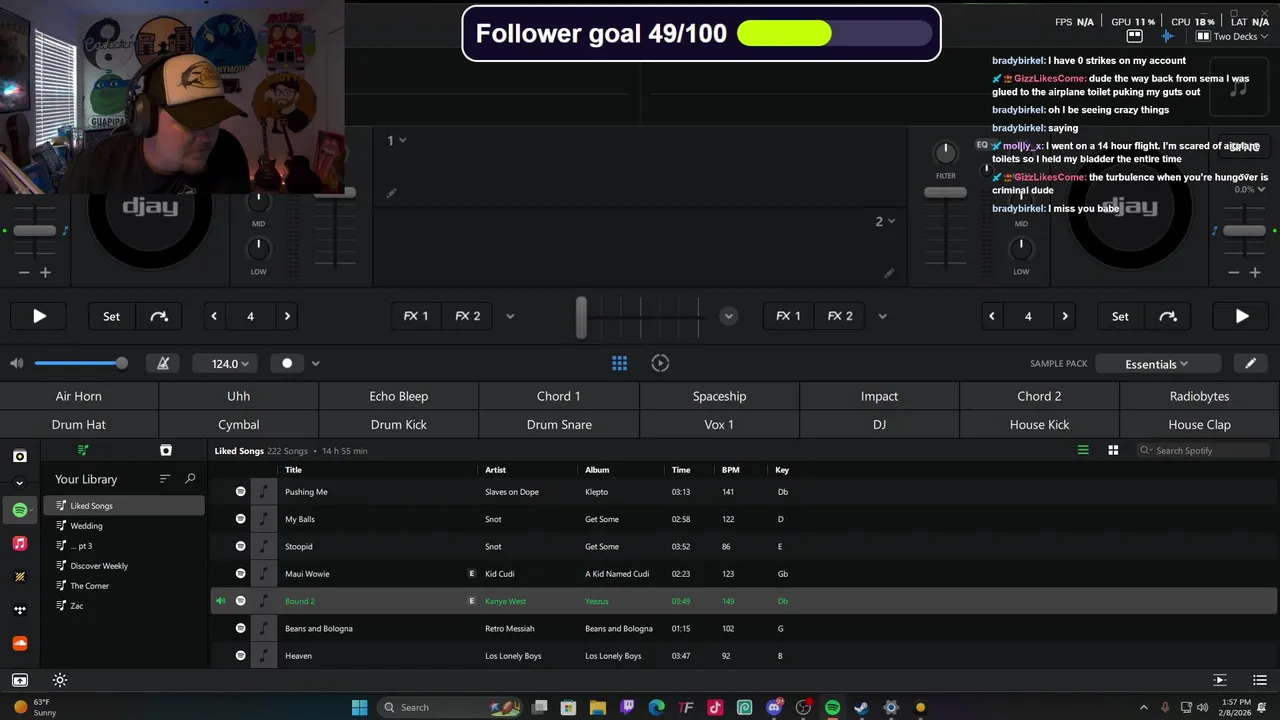
Task: Click the right deck Set cue button
Action: pyautogui.click(x=1120, y=316)
